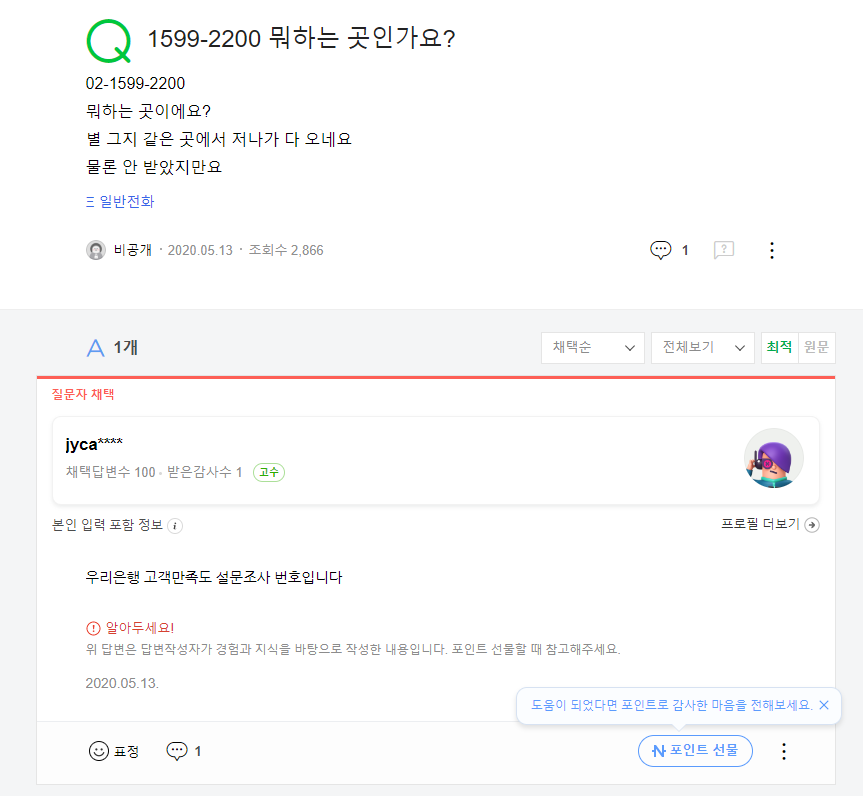Click the 비공개 user profile avatar icon
Screen dimensions: 863x796
(x=95, y=250)
